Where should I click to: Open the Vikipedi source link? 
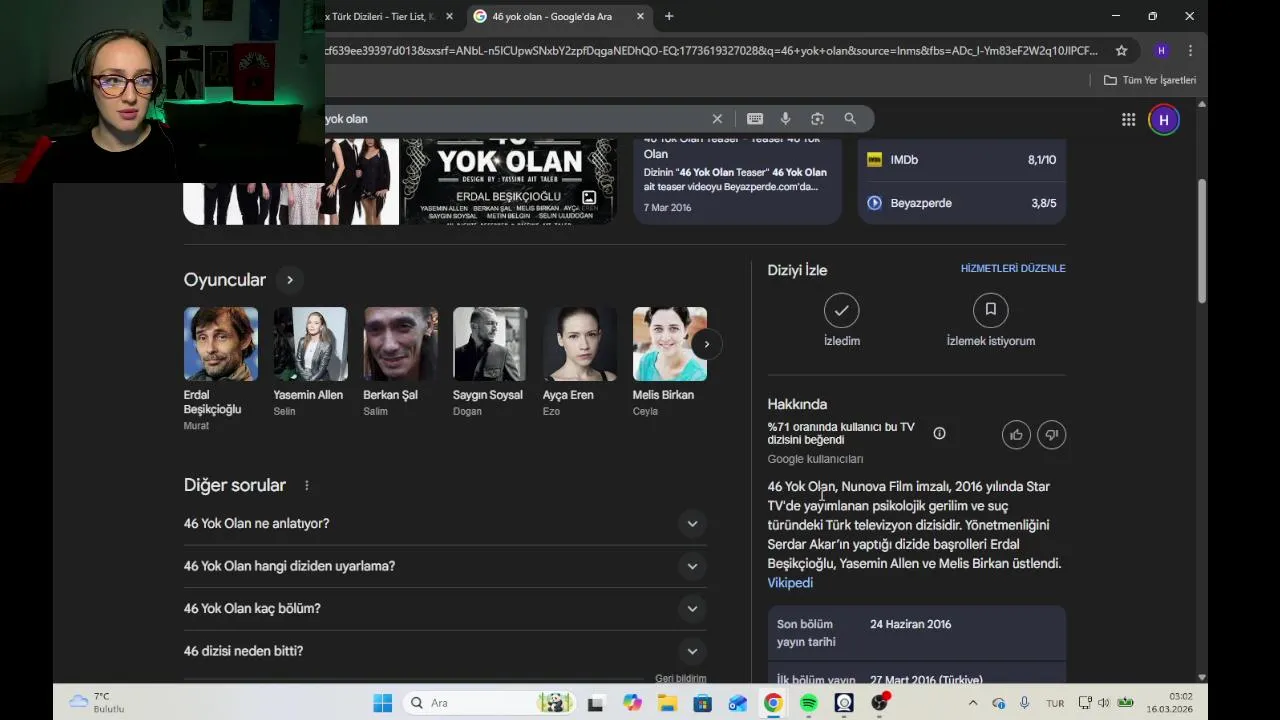[790, 583]
